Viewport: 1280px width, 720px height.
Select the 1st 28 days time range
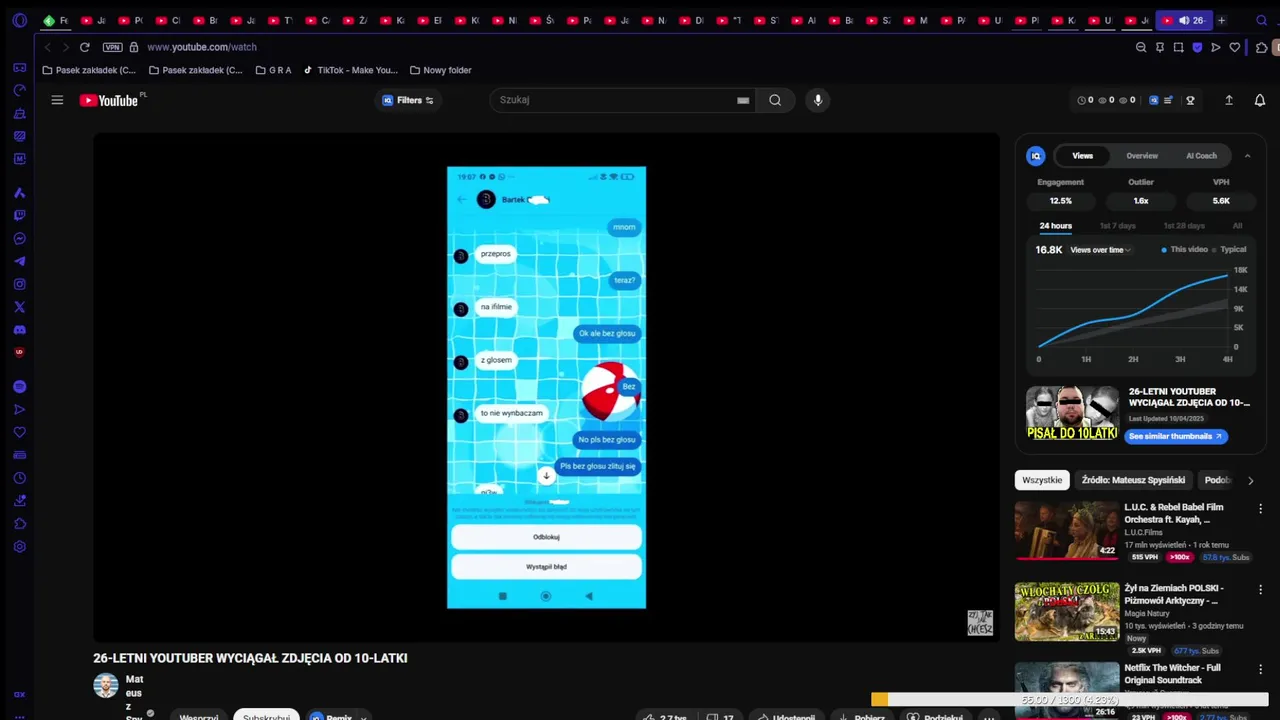click(1184, 226)
